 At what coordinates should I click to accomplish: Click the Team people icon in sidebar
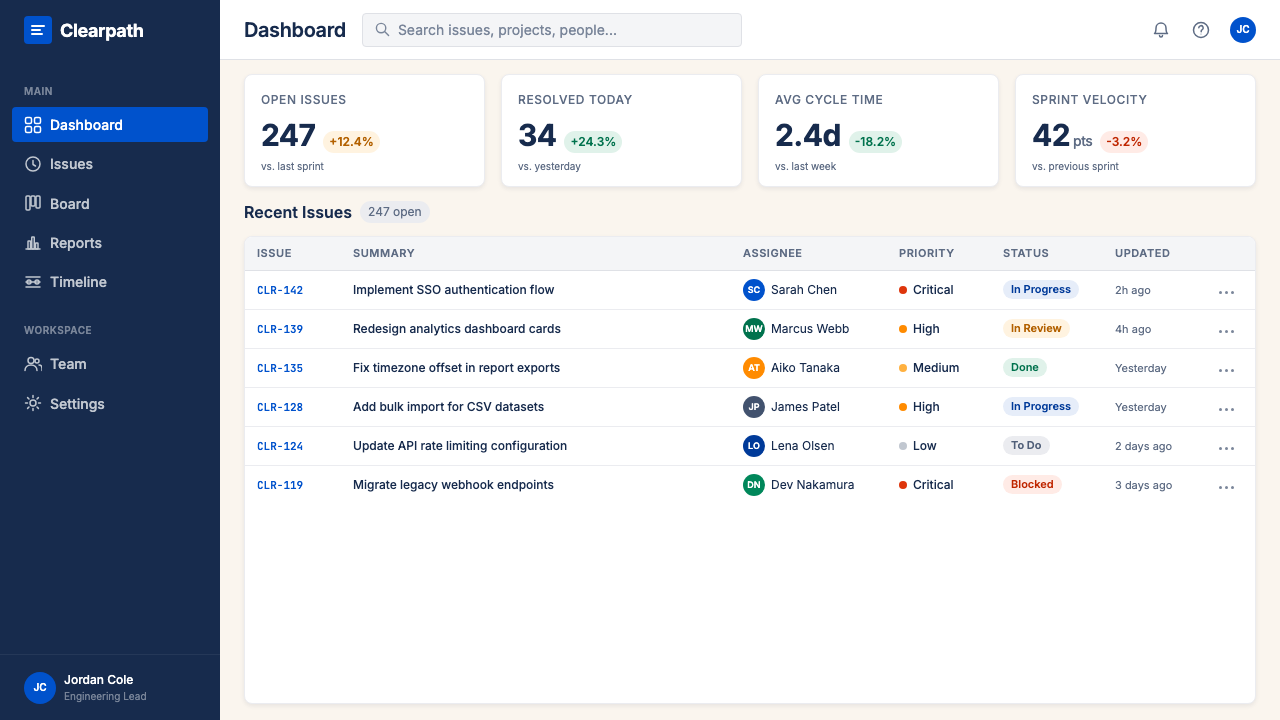[33, 364]
